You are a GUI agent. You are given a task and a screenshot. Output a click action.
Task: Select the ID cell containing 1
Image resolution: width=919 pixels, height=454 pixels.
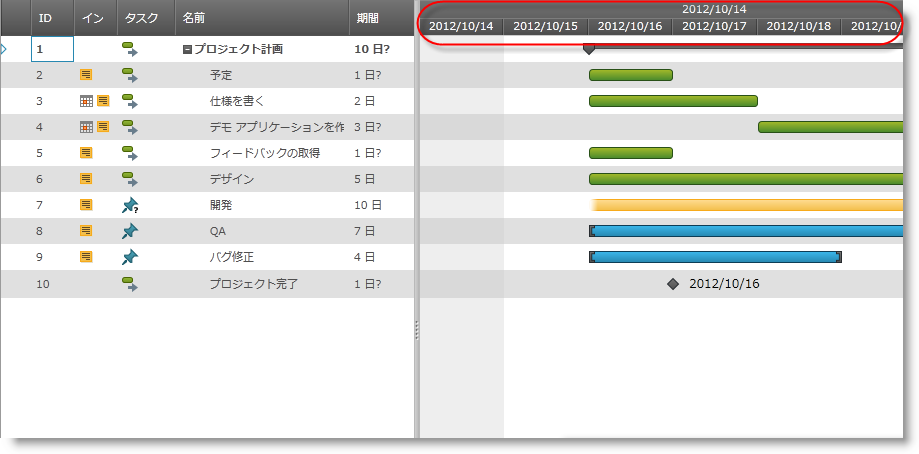pos(52,49)
